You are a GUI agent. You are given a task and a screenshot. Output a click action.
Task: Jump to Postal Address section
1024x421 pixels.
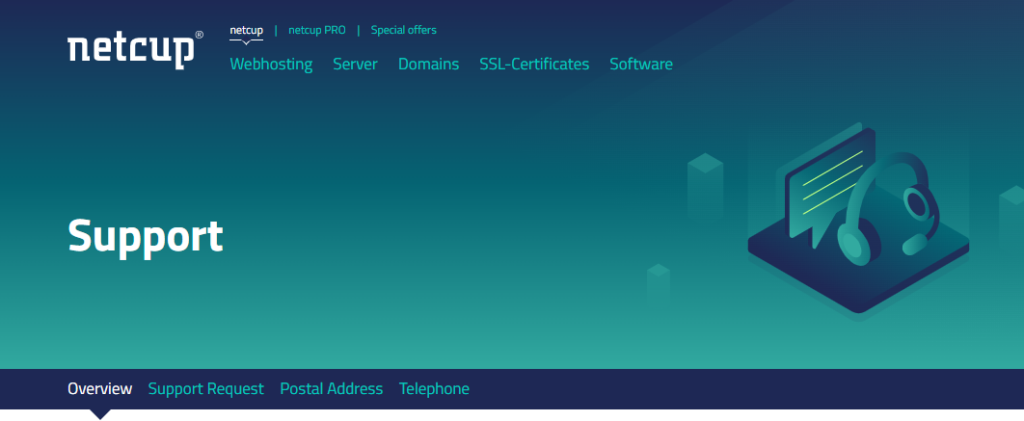[331, 389]
